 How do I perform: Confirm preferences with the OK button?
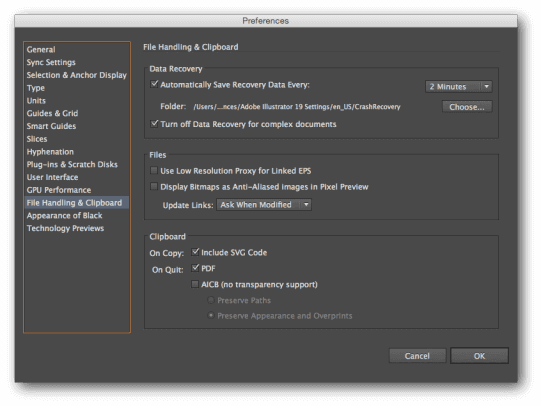(479, 356)
